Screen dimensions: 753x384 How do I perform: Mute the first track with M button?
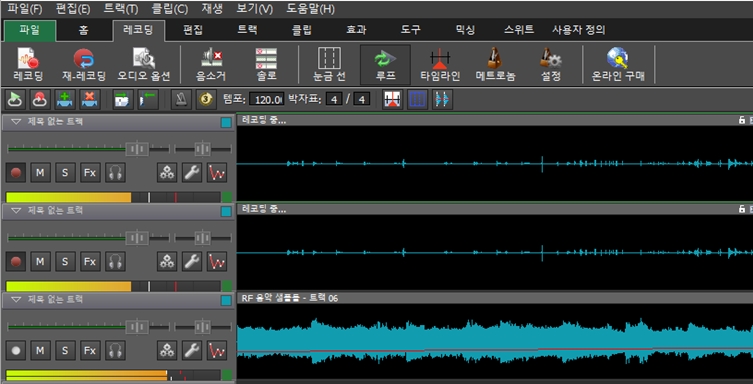tap(40, 173)
